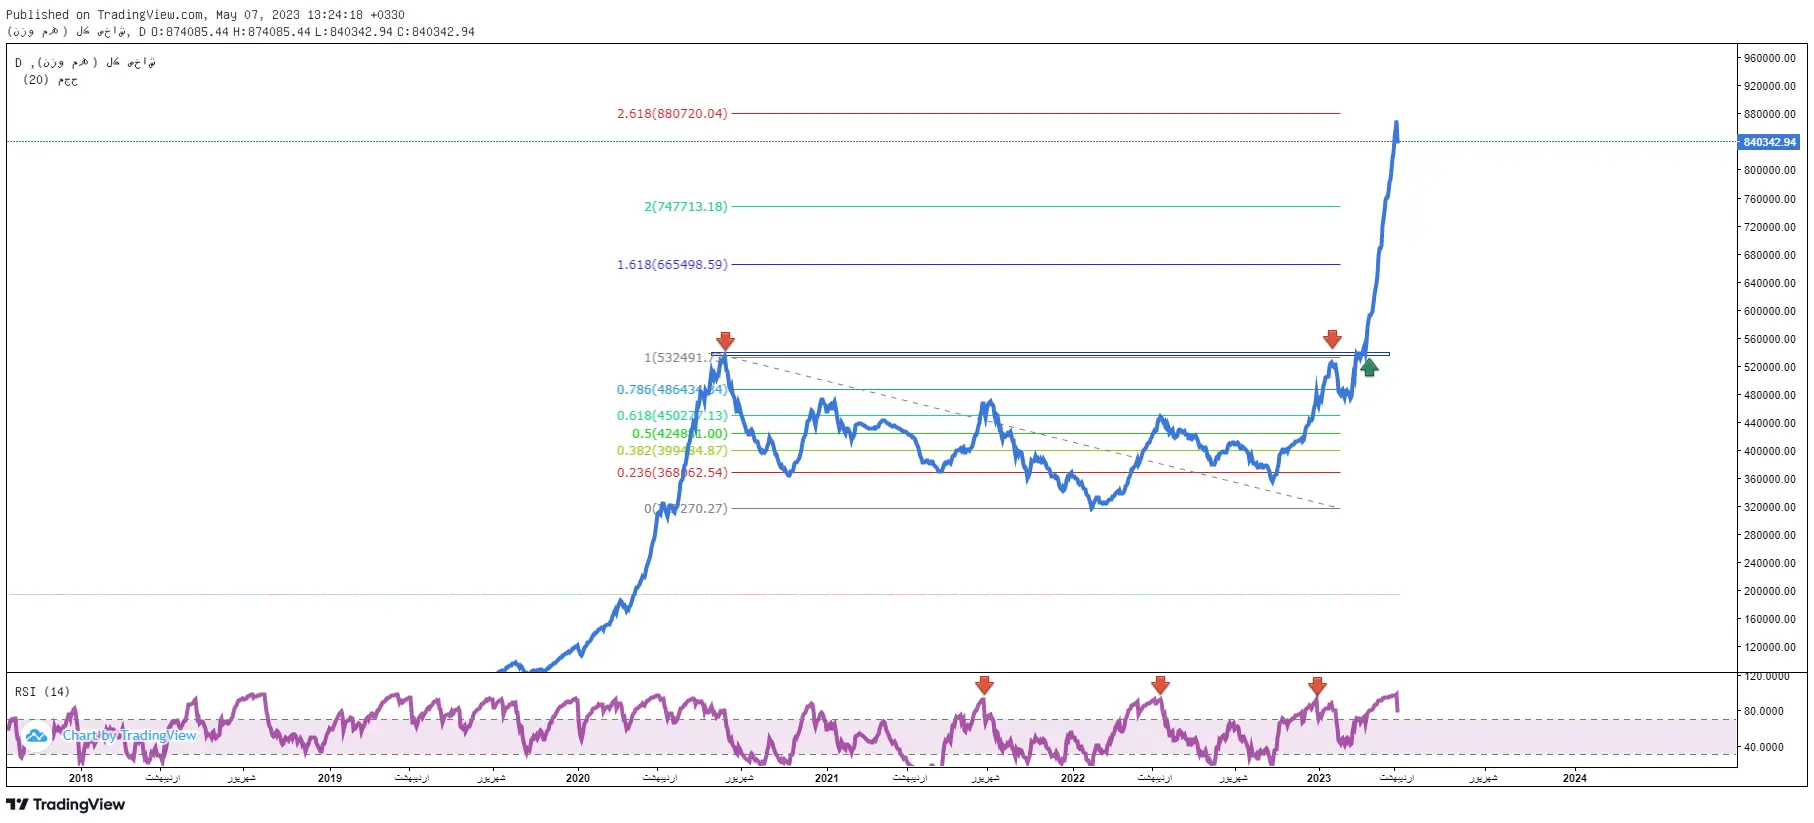
Task: Select the 2(747713.18) Fibonacci label
Action: pyautogui.click(x=686, y=207)
